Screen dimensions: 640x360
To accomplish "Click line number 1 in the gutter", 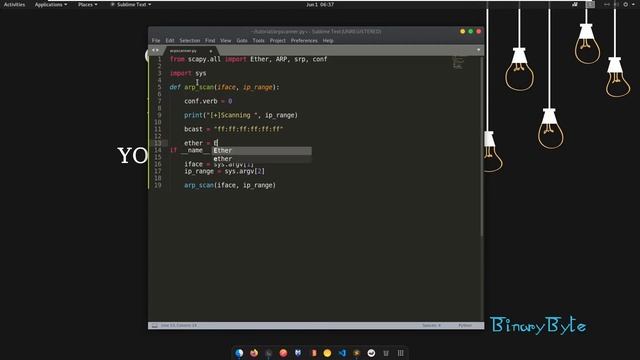I will click(x=159, y=60).
